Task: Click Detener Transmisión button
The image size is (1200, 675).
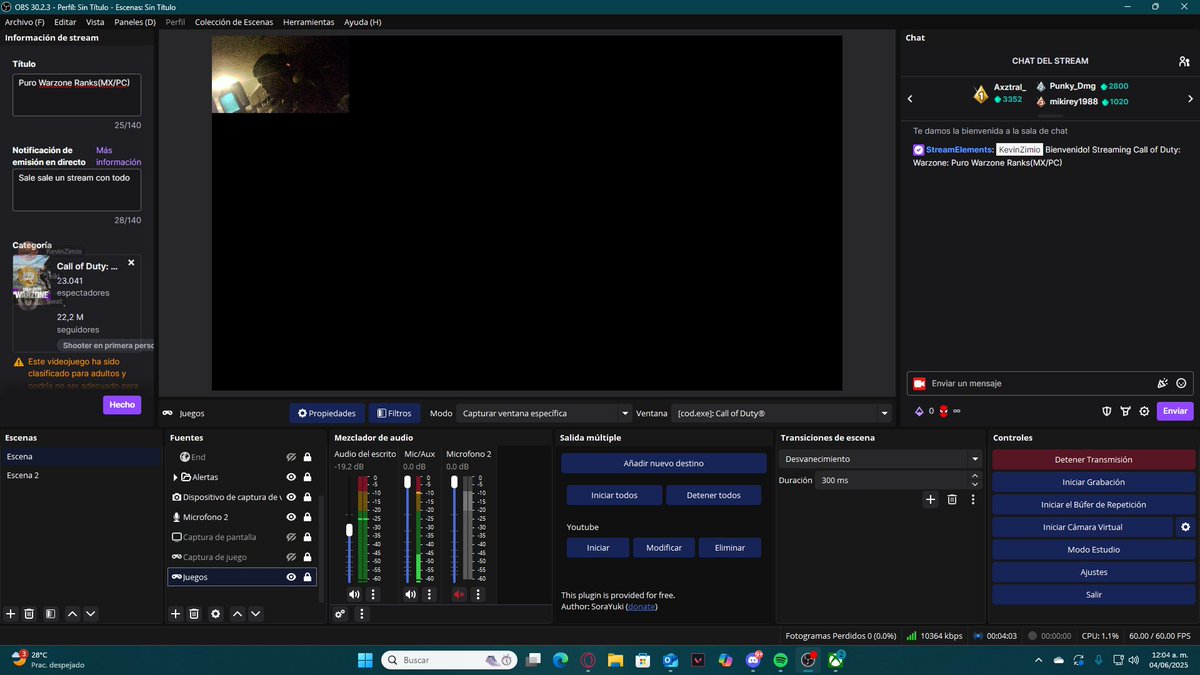Action: 1094,460
